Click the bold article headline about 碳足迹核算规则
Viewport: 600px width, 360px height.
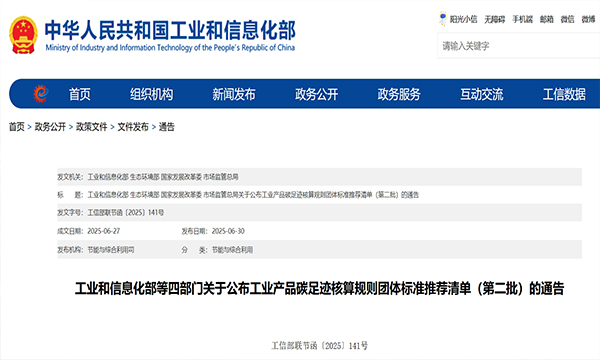320,288
